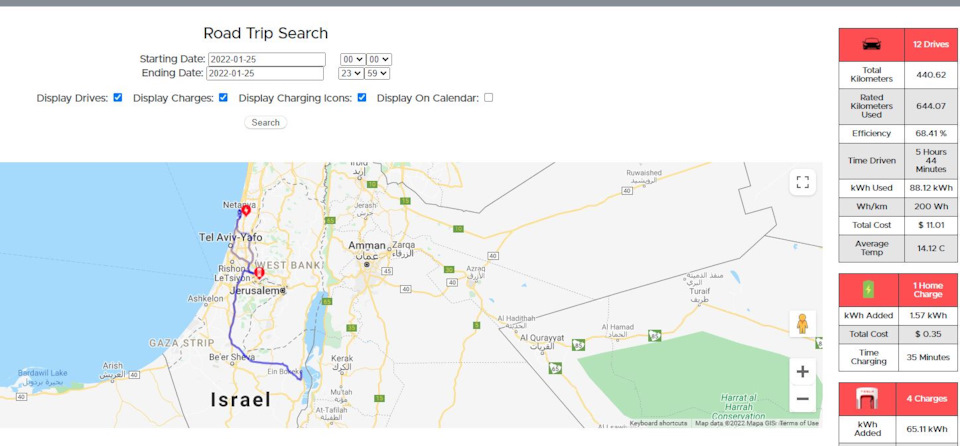960x446 pixels.
Task: Click the car icon in Drives panel
Action: (x=871, y=45)
